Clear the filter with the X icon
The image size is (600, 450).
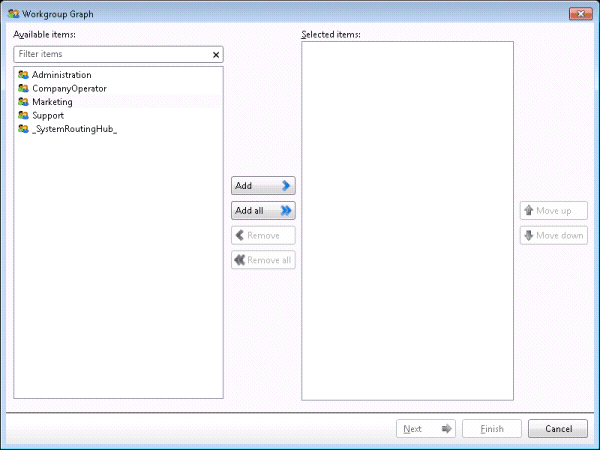(216, 55)
